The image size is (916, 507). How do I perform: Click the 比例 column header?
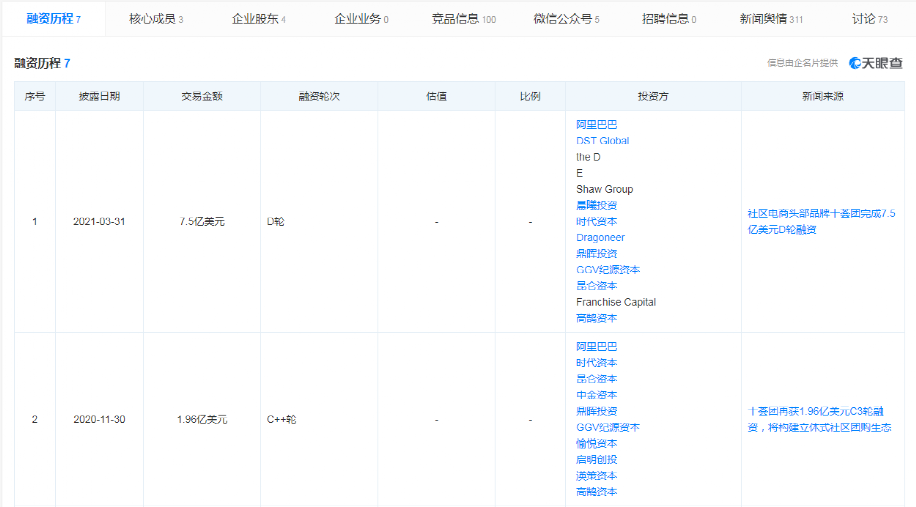pyautogui.click(x=530, y=96)
